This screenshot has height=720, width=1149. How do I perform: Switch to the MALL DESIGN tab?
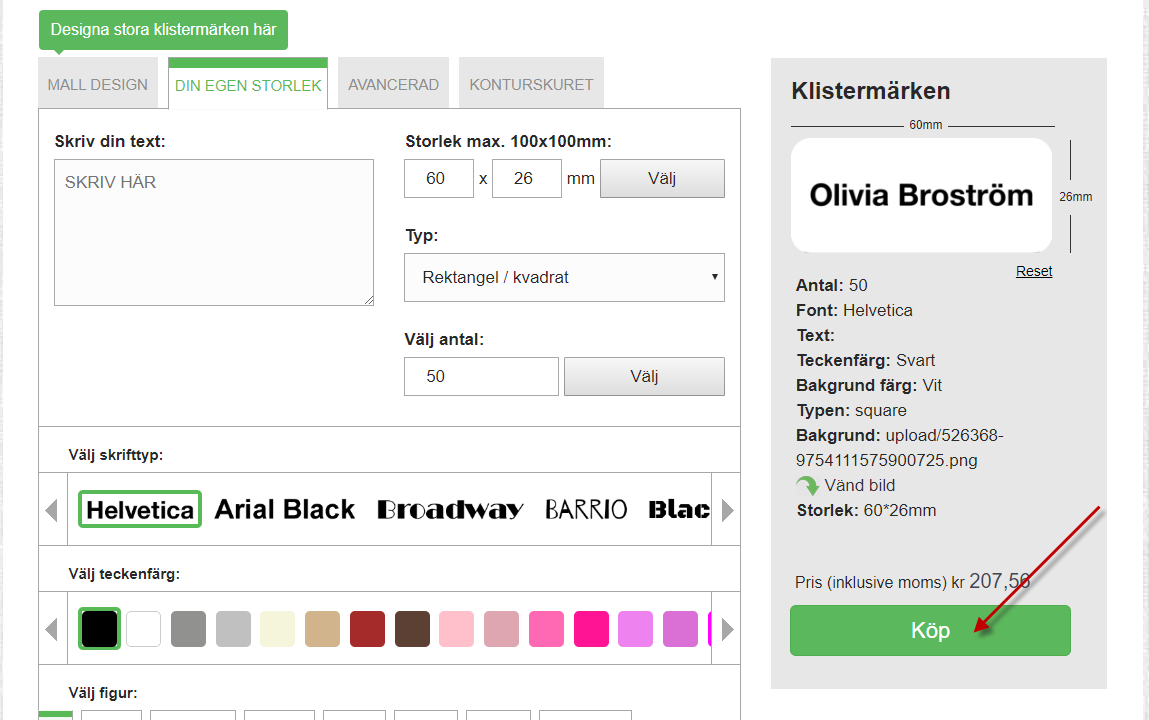[97, 84]
